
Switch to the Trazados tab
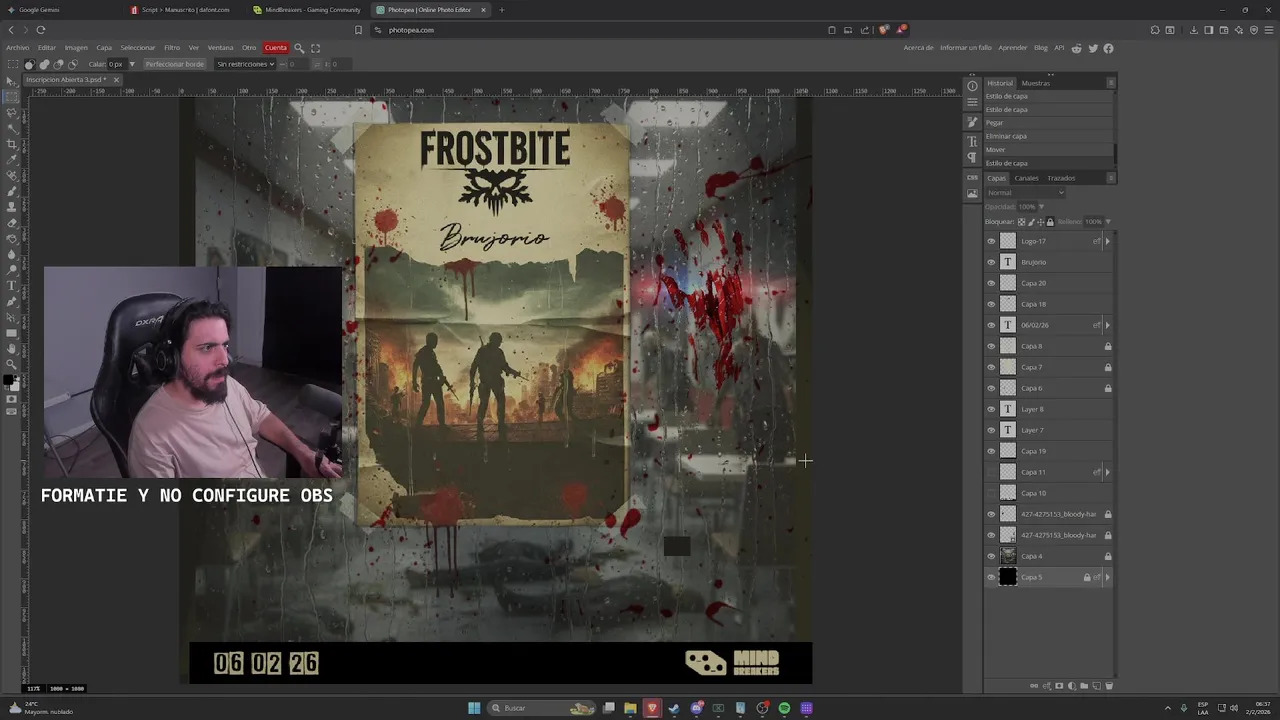1061,178
